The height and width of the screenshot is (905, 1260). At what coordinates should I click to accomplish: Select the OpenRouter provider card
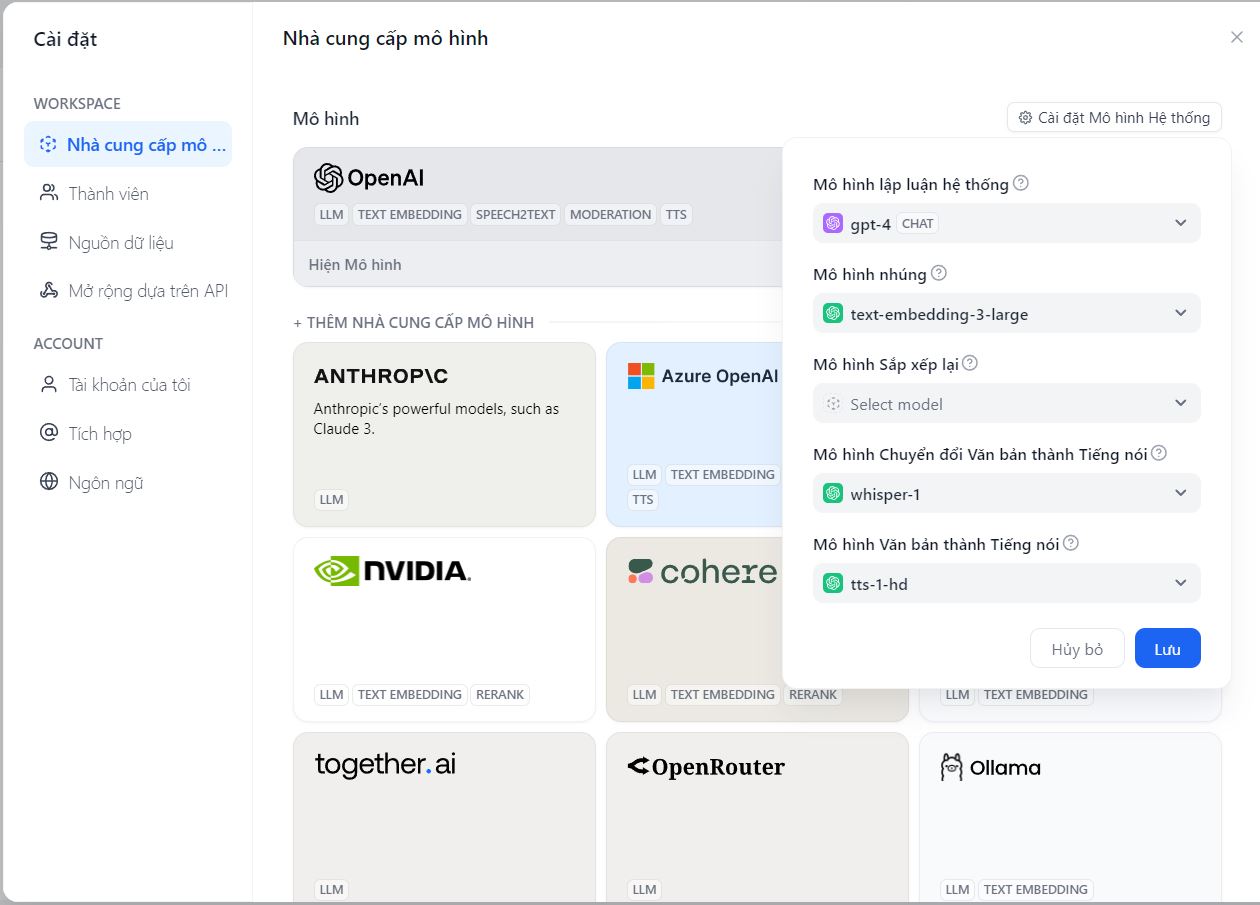757,818
